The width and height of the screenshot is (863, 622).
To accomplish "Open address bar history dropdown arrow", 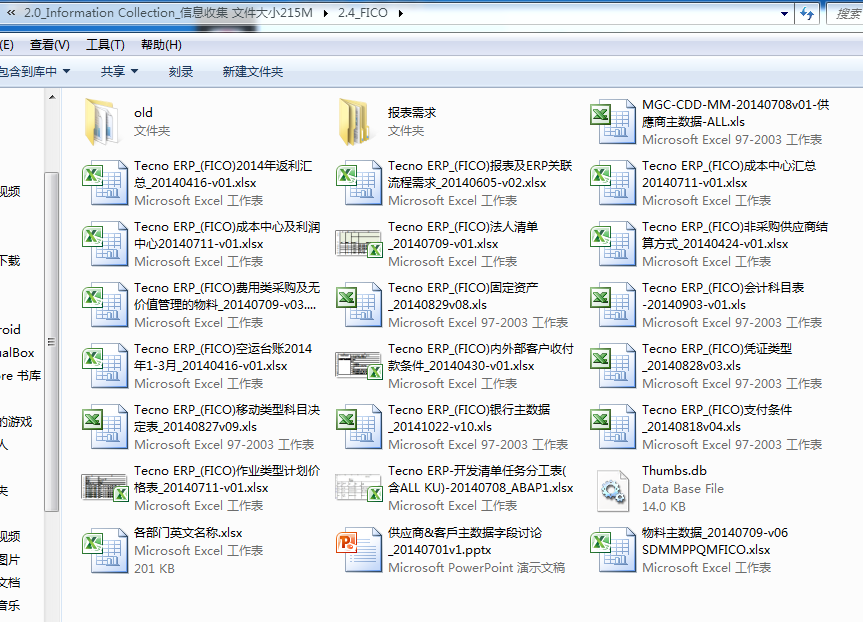I will [x=784, y=13].
